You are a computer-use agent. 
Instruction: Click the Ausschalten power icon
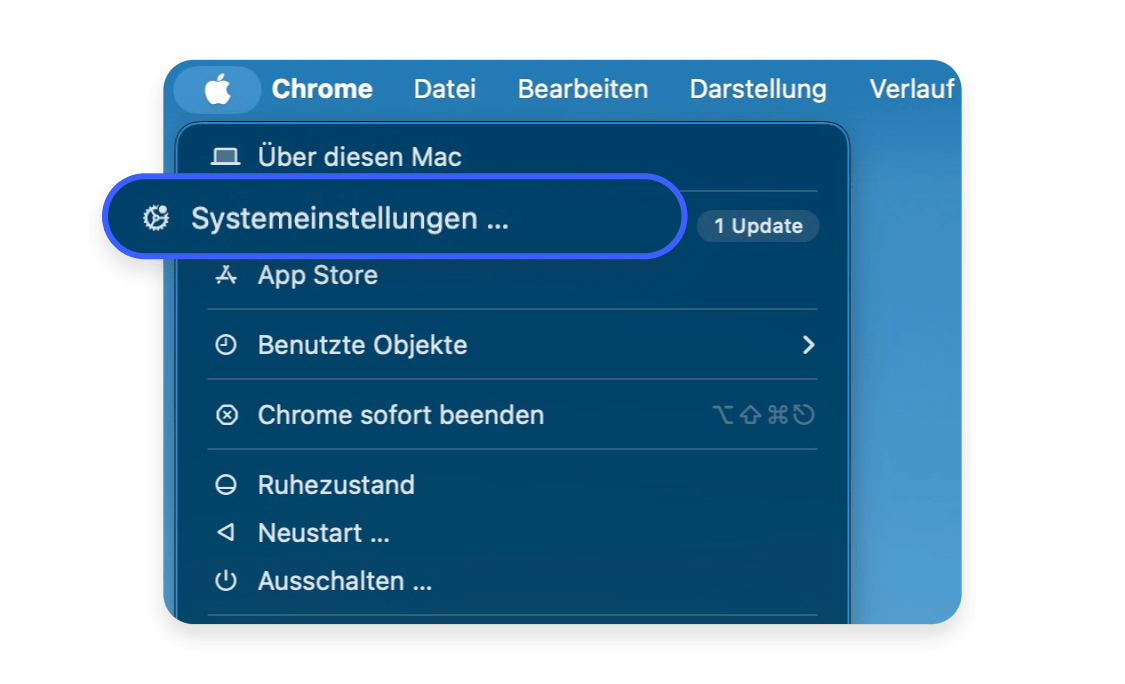(227, 581)
